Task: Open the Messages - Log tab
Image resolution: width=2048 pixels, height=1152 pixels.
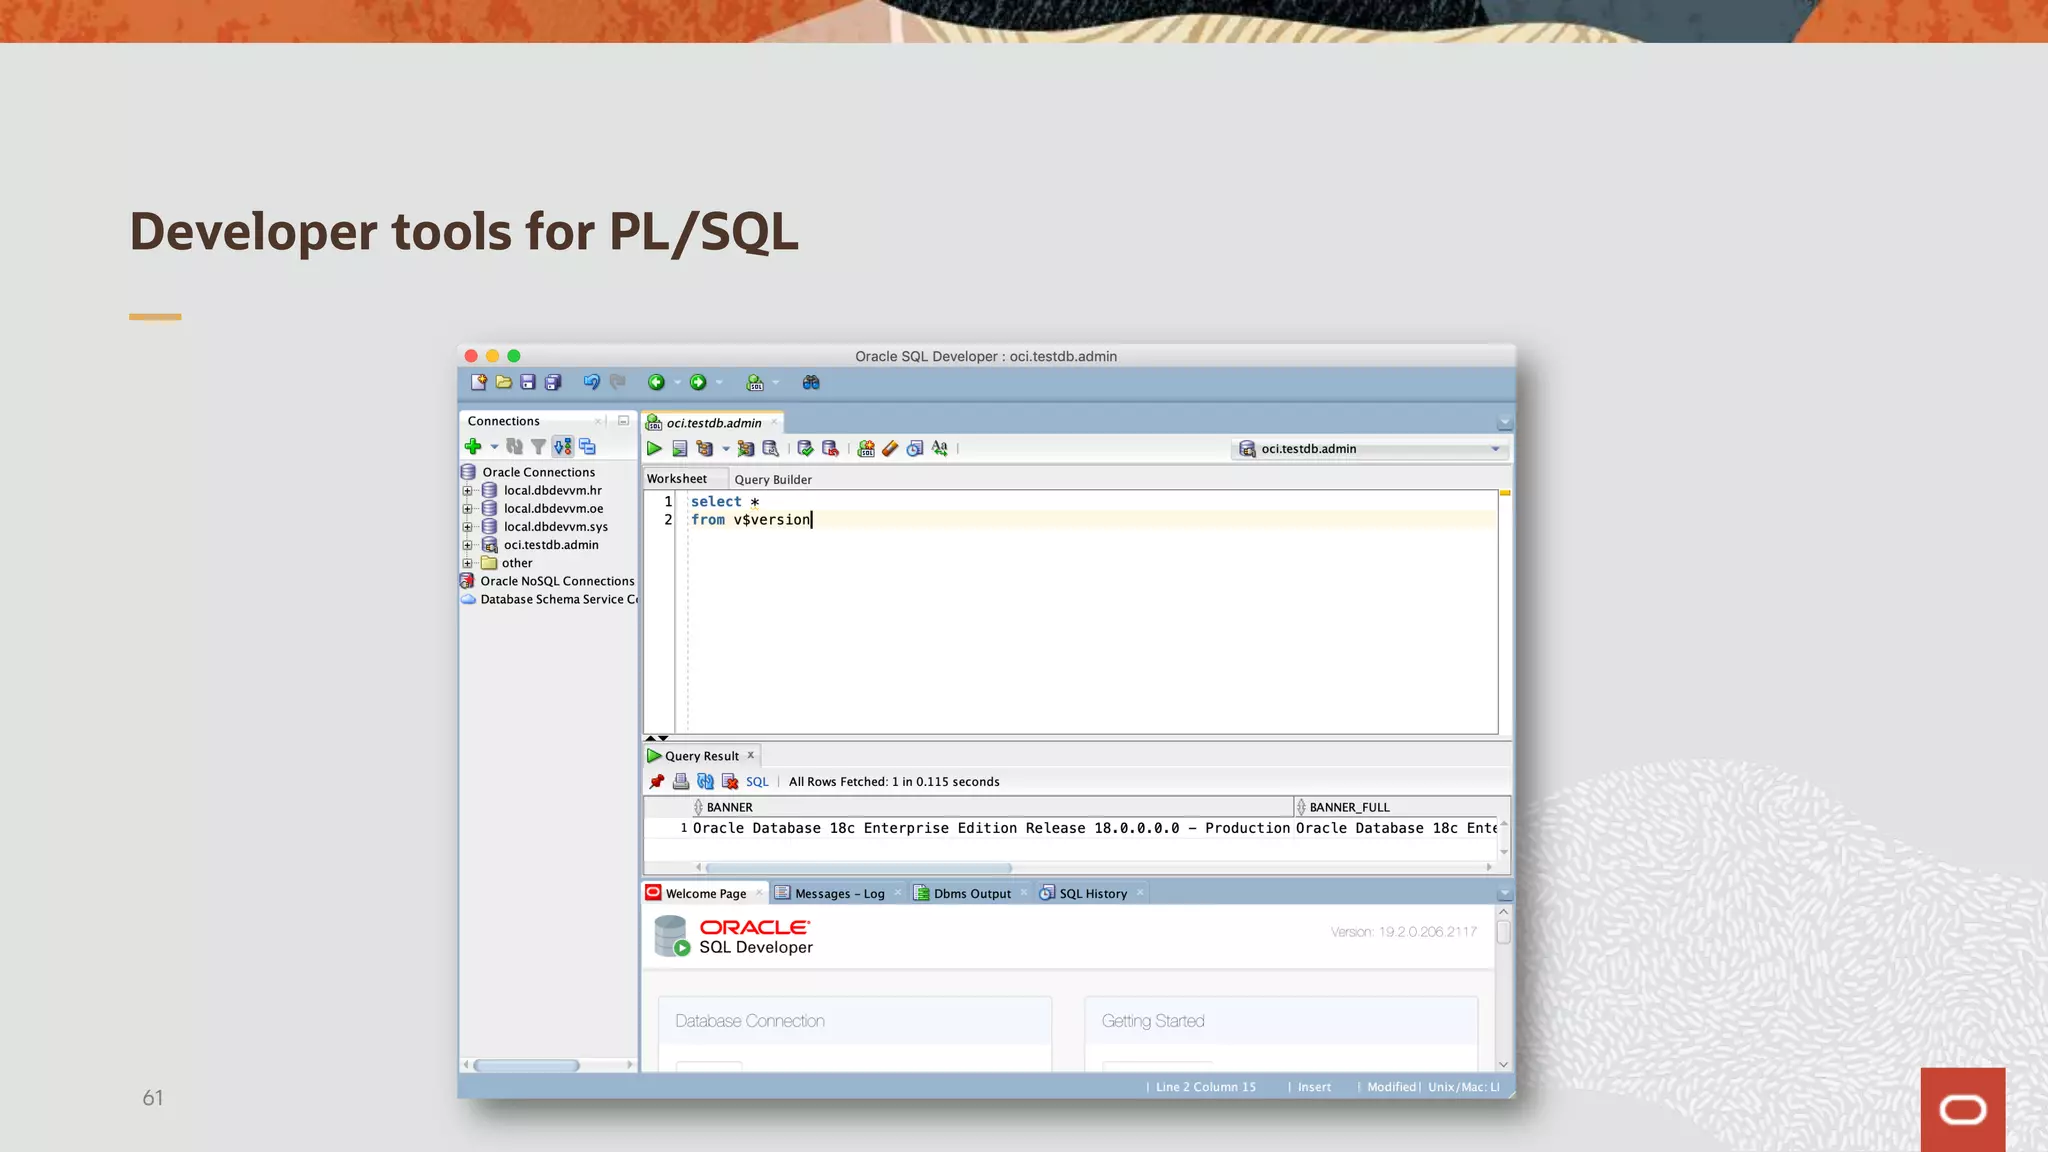Action: [x=839, y=893]
